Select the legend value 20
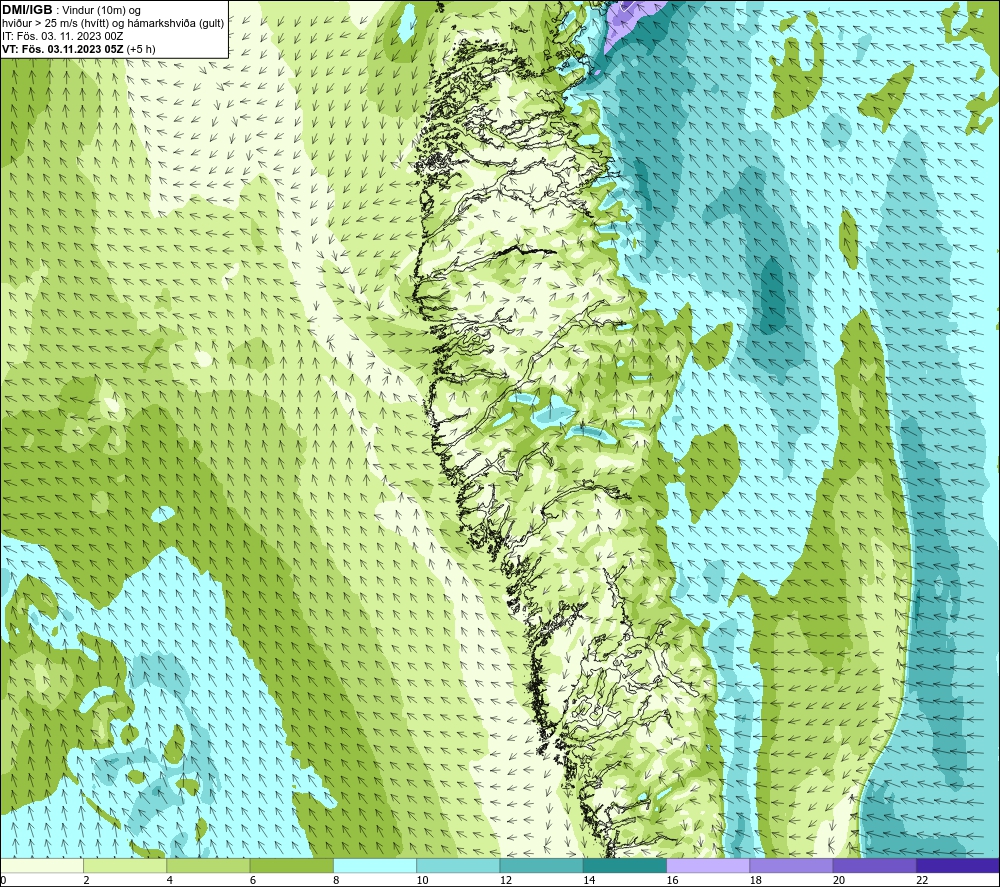The image size is (1000, 887). coord(839,881)
